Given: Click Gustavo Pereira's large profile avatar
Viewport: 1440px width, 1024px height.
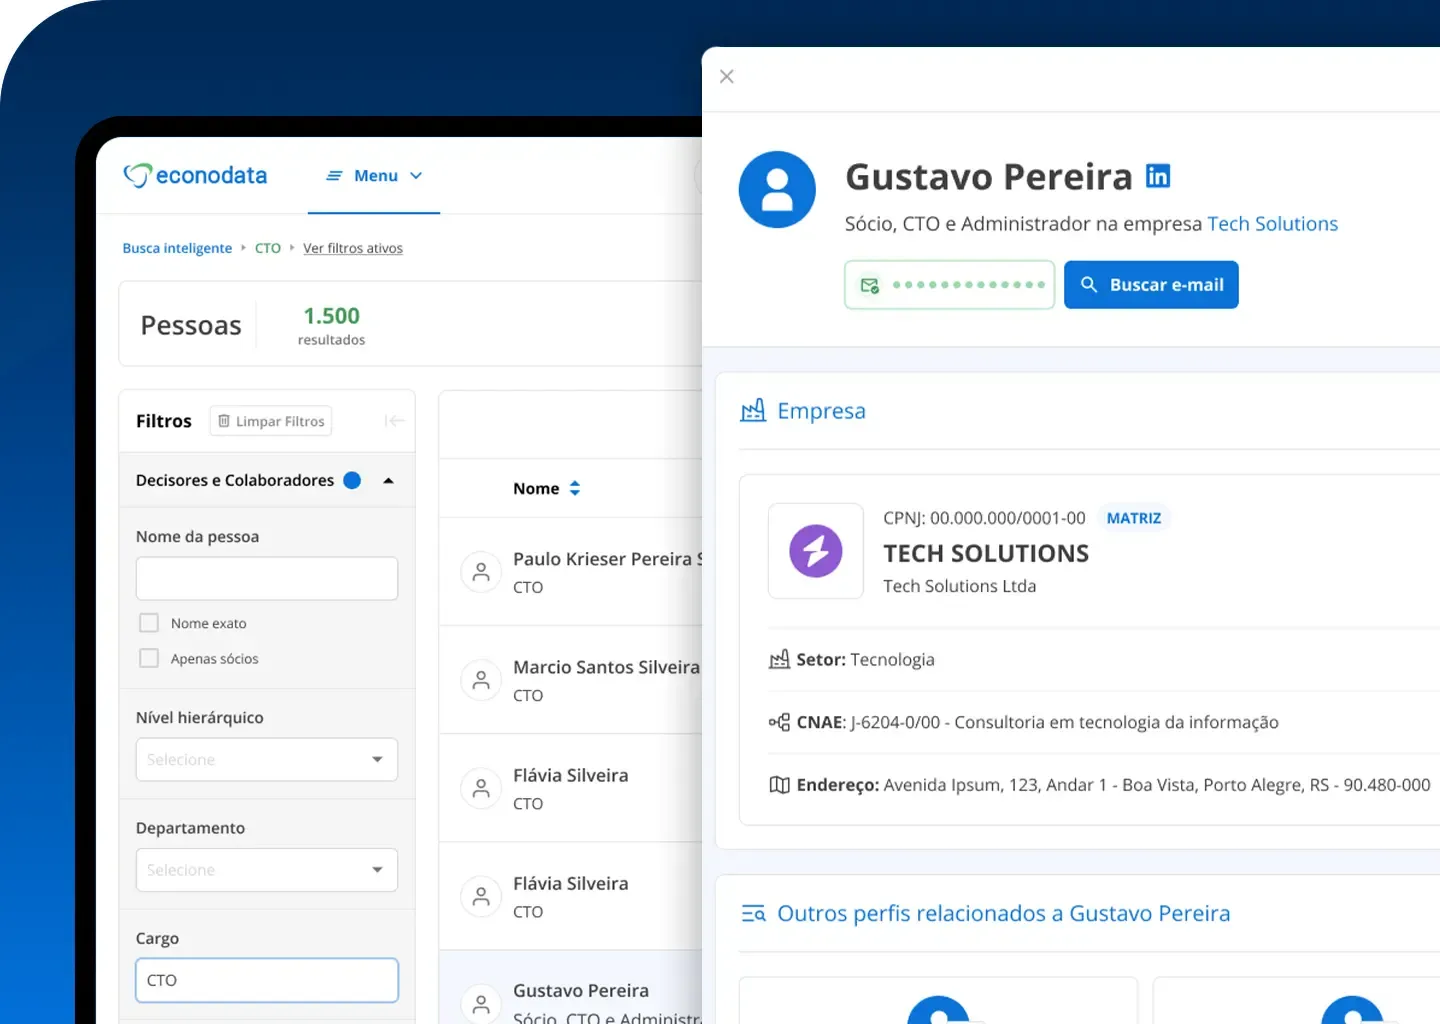Looking at the screenshot, I should click(777, 189).
